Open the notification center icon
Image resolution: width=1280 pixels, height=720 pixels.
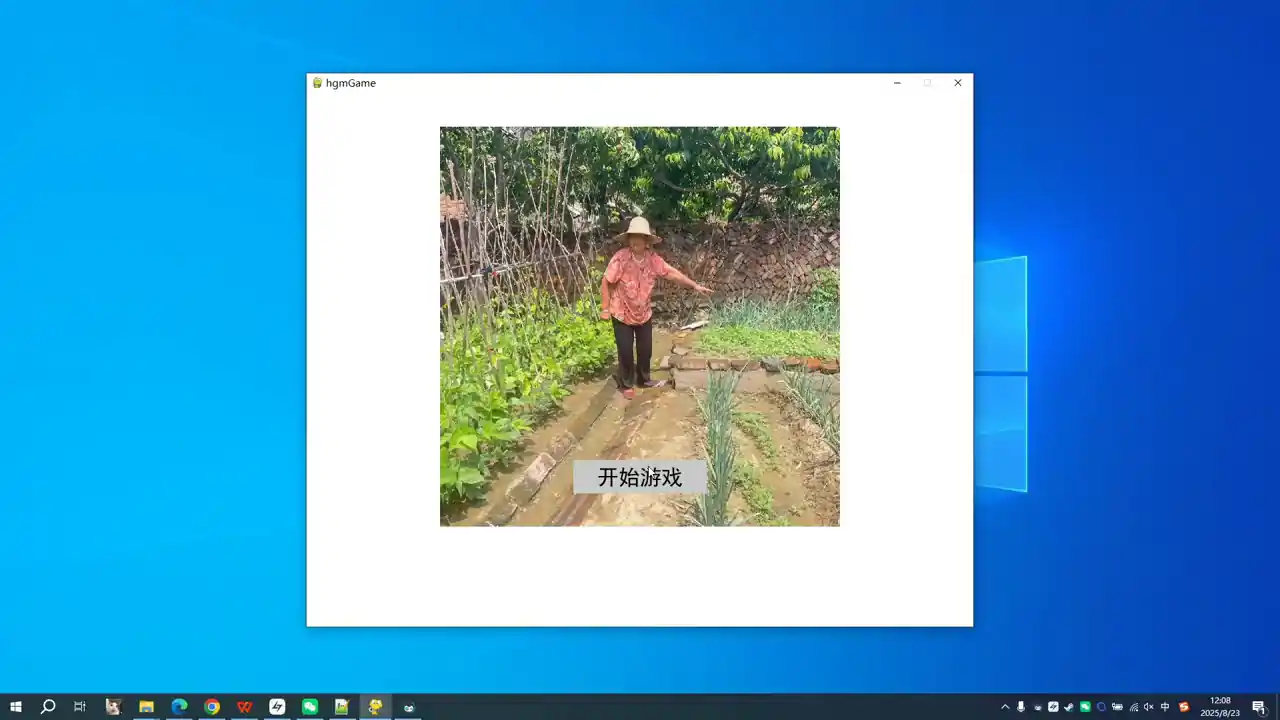(x=1259, y=707)
